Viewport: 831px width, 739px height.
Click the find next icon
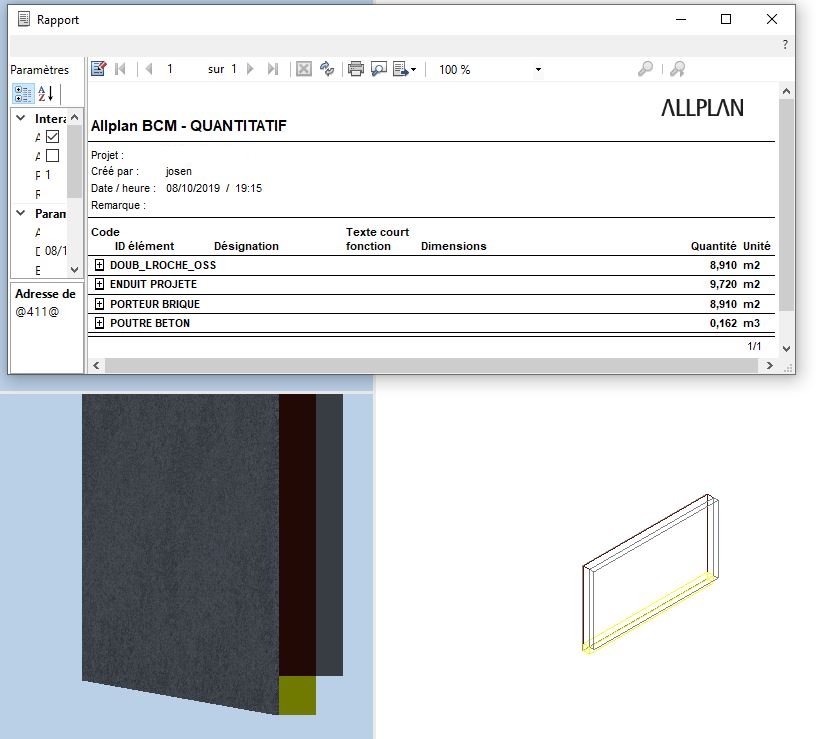click(x=677, y=69)
